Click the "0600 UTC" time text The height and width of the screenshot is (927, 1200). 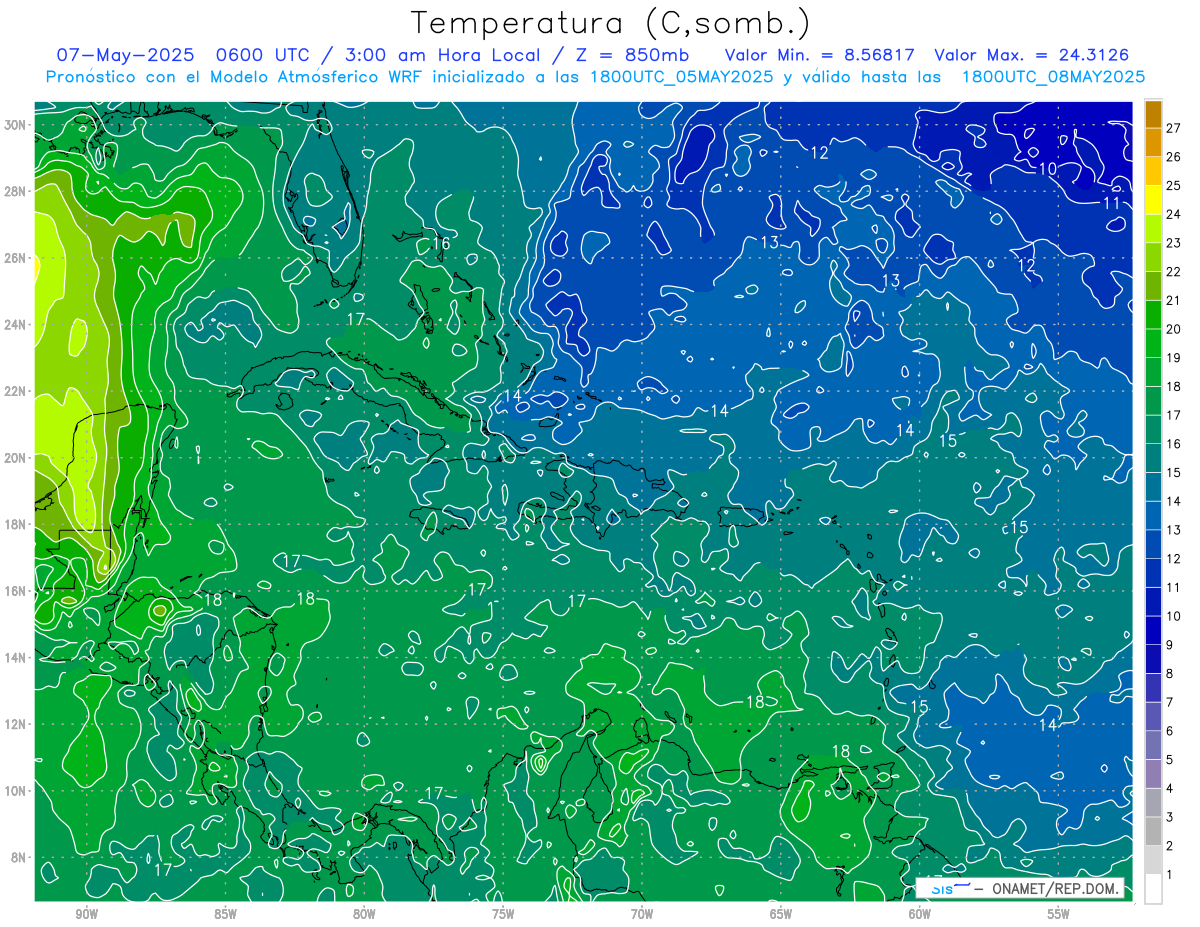(x=261, y=55)
